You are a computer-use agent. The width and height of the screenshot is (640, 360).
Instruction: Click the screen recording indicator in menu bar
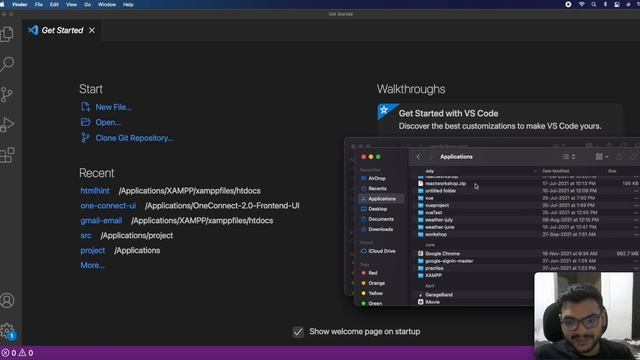[x=568, y=4]
